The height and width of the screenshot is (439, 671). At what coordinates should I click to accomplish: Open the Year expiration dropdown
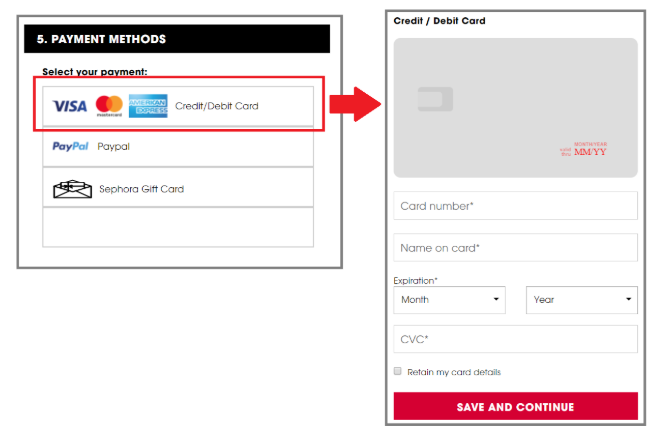(x=582, y=300)
